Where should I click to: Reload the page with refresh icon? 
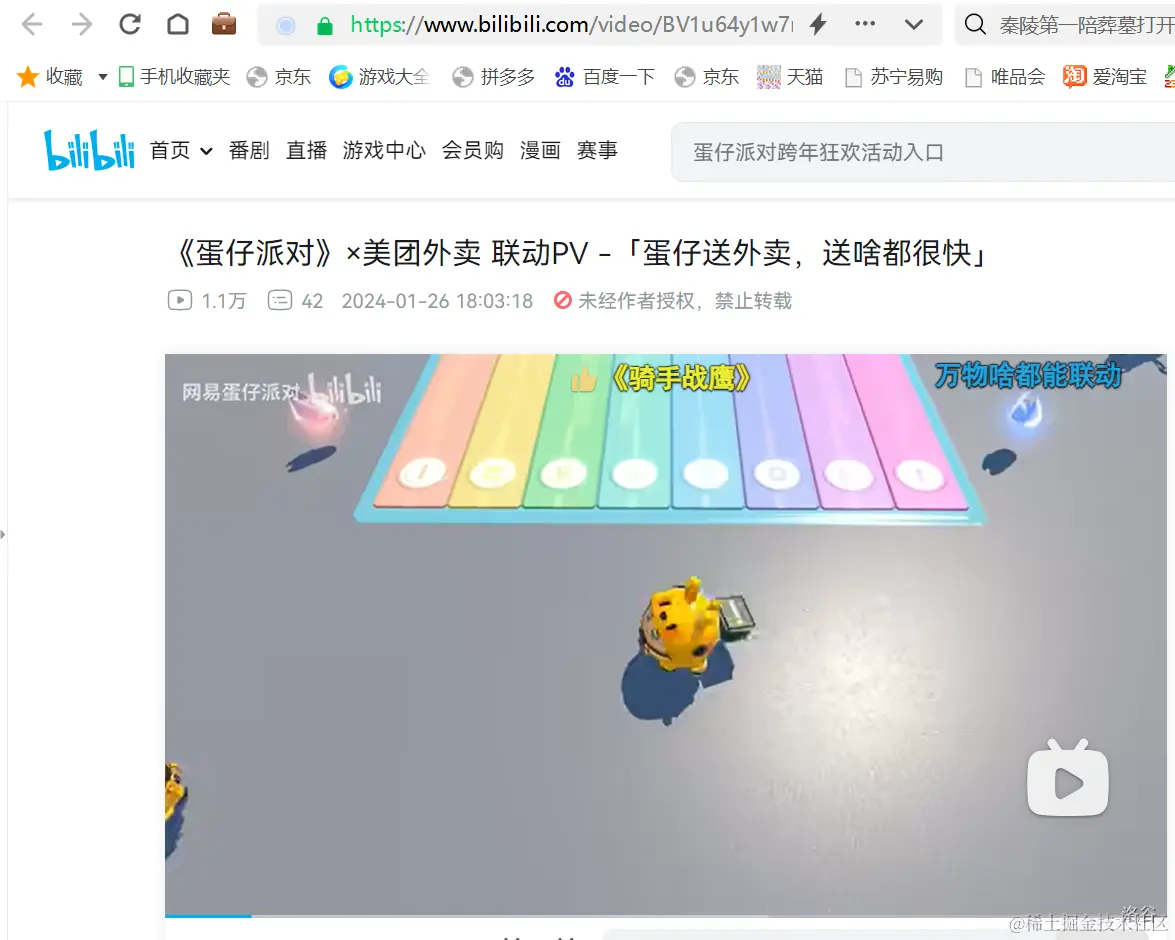click(x=130, y=24)
